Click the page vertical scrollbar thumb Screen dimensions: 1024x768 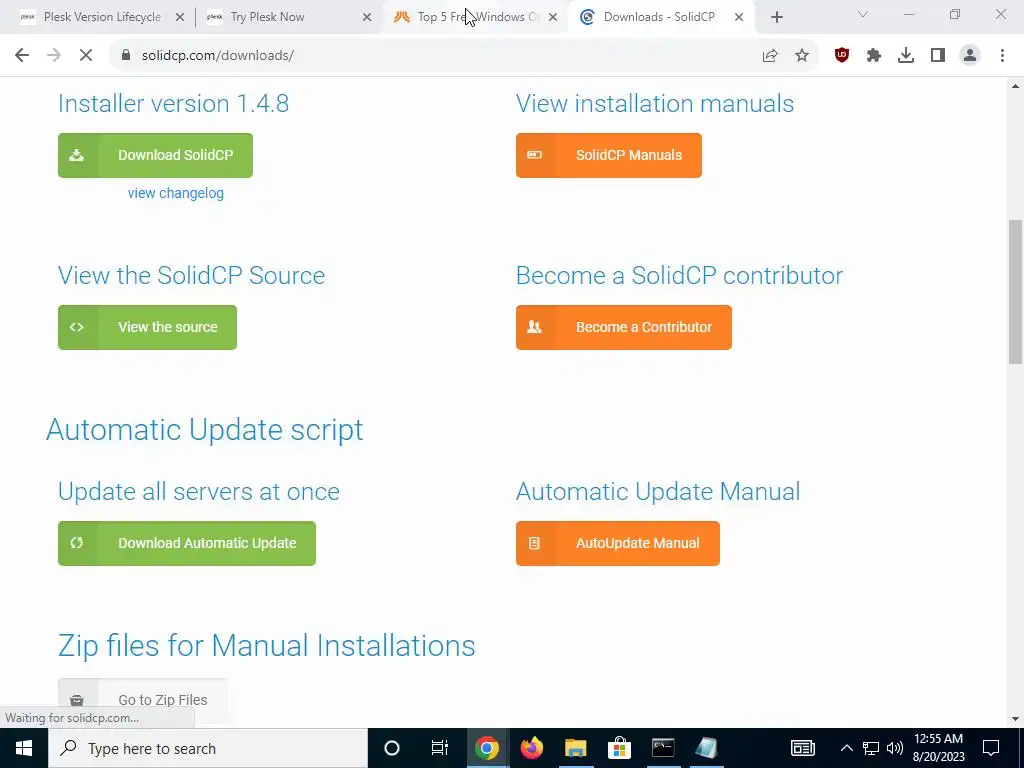(1015, 292)
